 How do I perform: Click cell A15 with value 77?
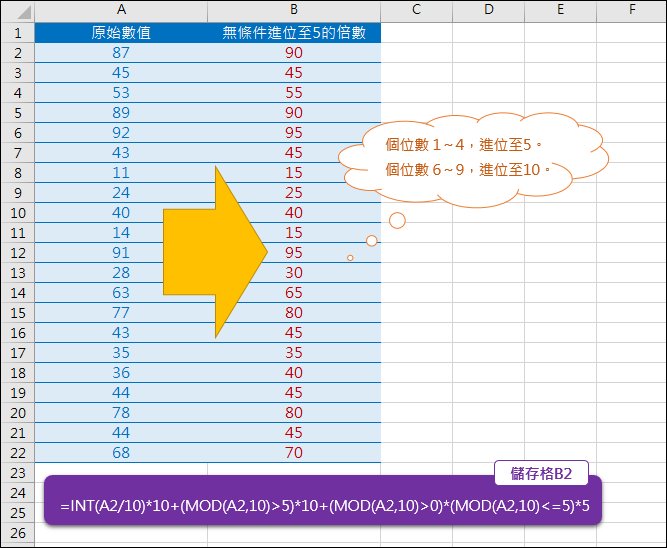pyautogui.click(x=121, y=313)
